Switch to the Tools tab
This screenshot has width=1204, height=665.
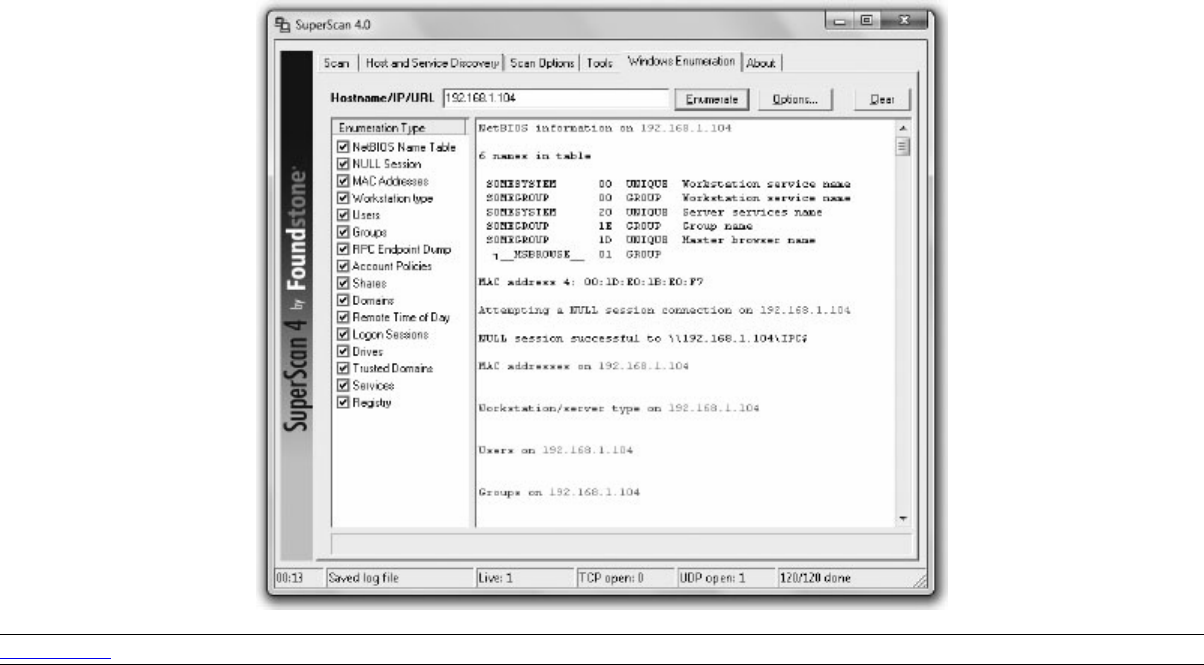coord(600,63)
